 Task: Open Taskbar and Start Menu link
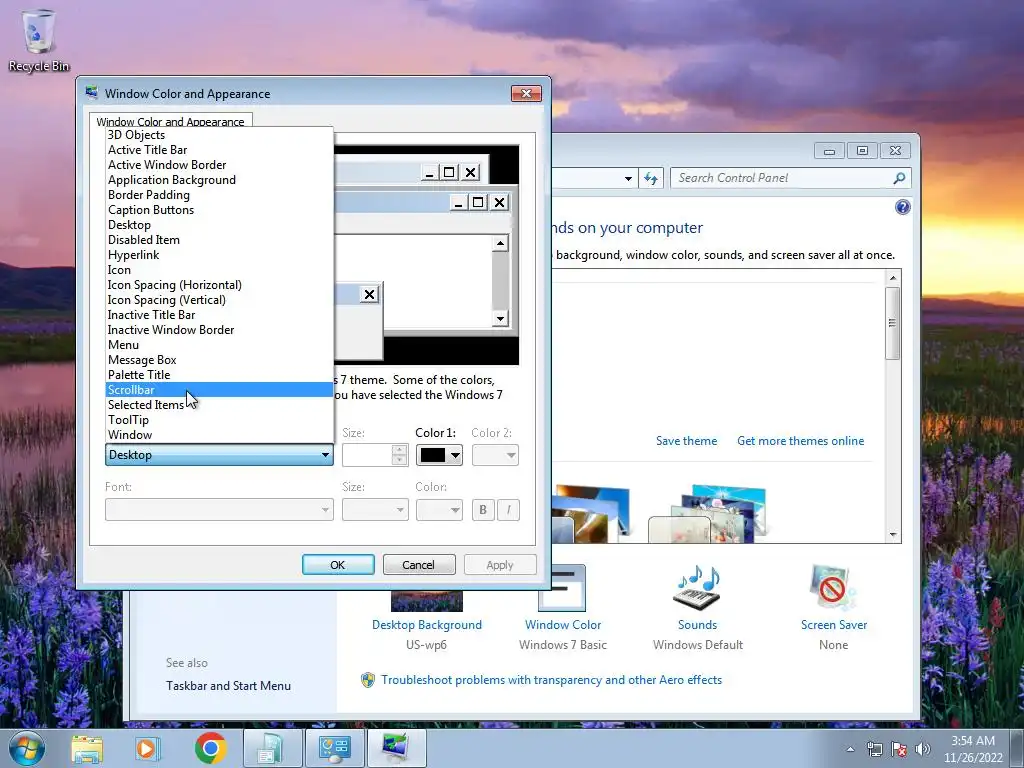(x=229, y=686)
